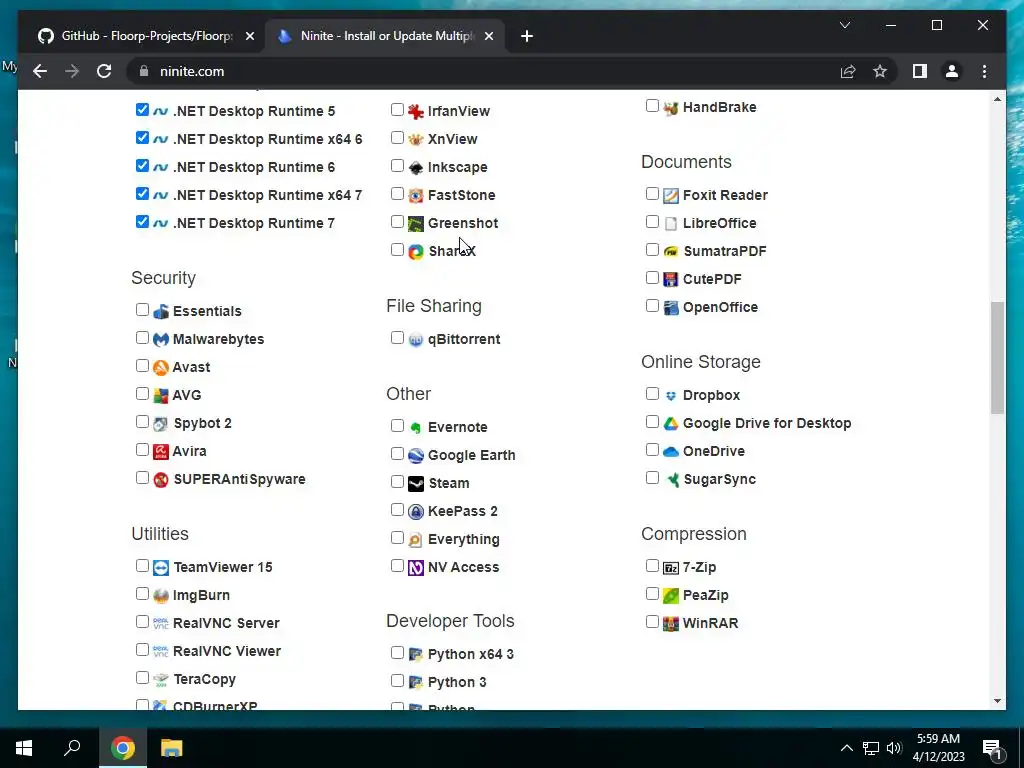
Task: Click the RealVNC Server label
Action: coord(227,624)
